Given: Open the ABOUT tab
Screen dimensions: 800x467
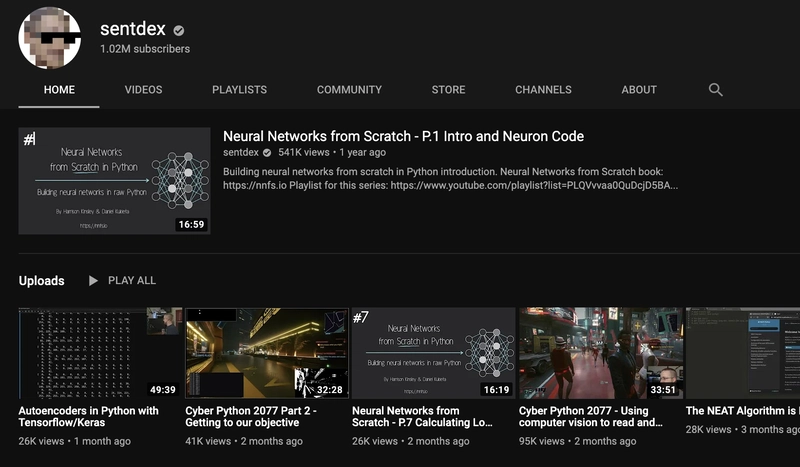Looking at the screenshot, I should click(639, 90).
